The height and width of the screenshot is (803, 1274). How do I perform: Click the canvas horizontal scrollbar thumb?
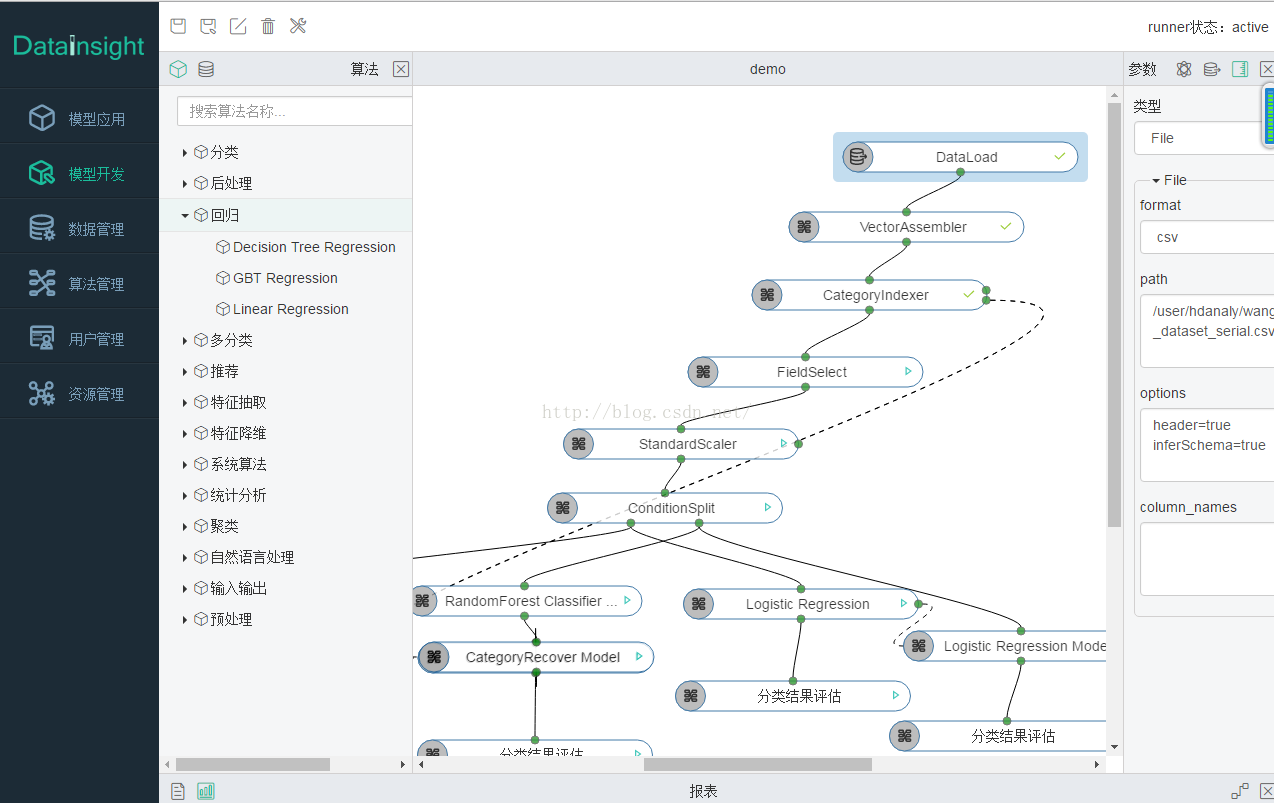[x=757, y=764]
